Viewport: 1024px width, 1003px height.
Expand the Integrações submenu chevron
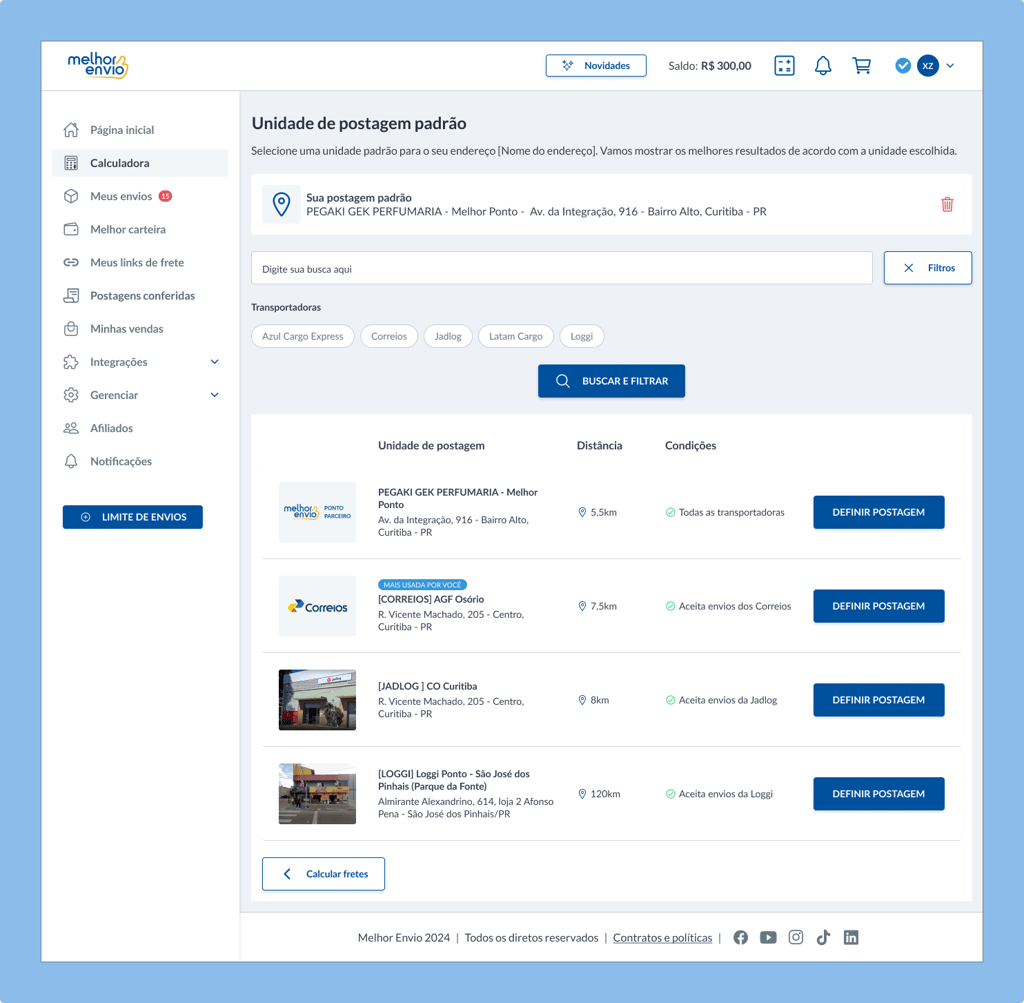tap(214, 362)
